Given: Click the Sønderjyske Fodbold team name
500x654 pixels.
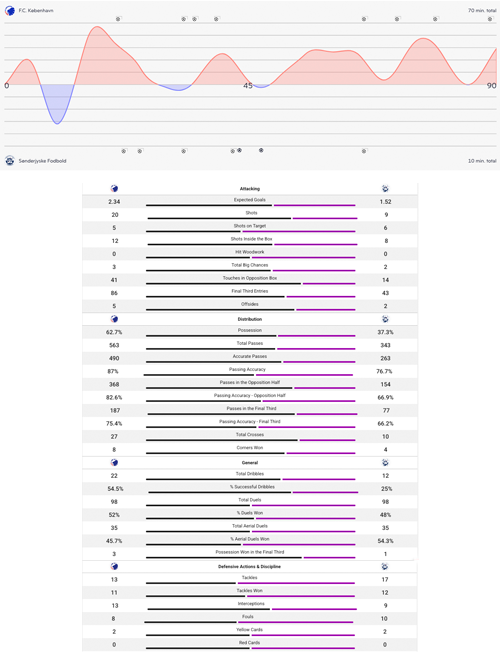Looking at the screenshot, I should coord(43,161).
